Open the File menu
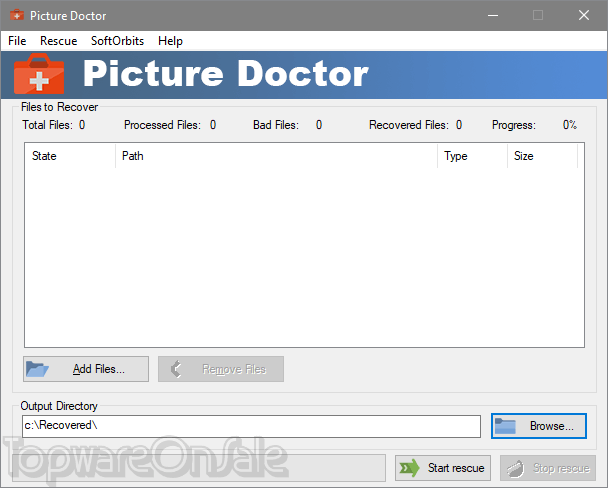The height and width of the screenshot is (488, 608). coord(17,41)
